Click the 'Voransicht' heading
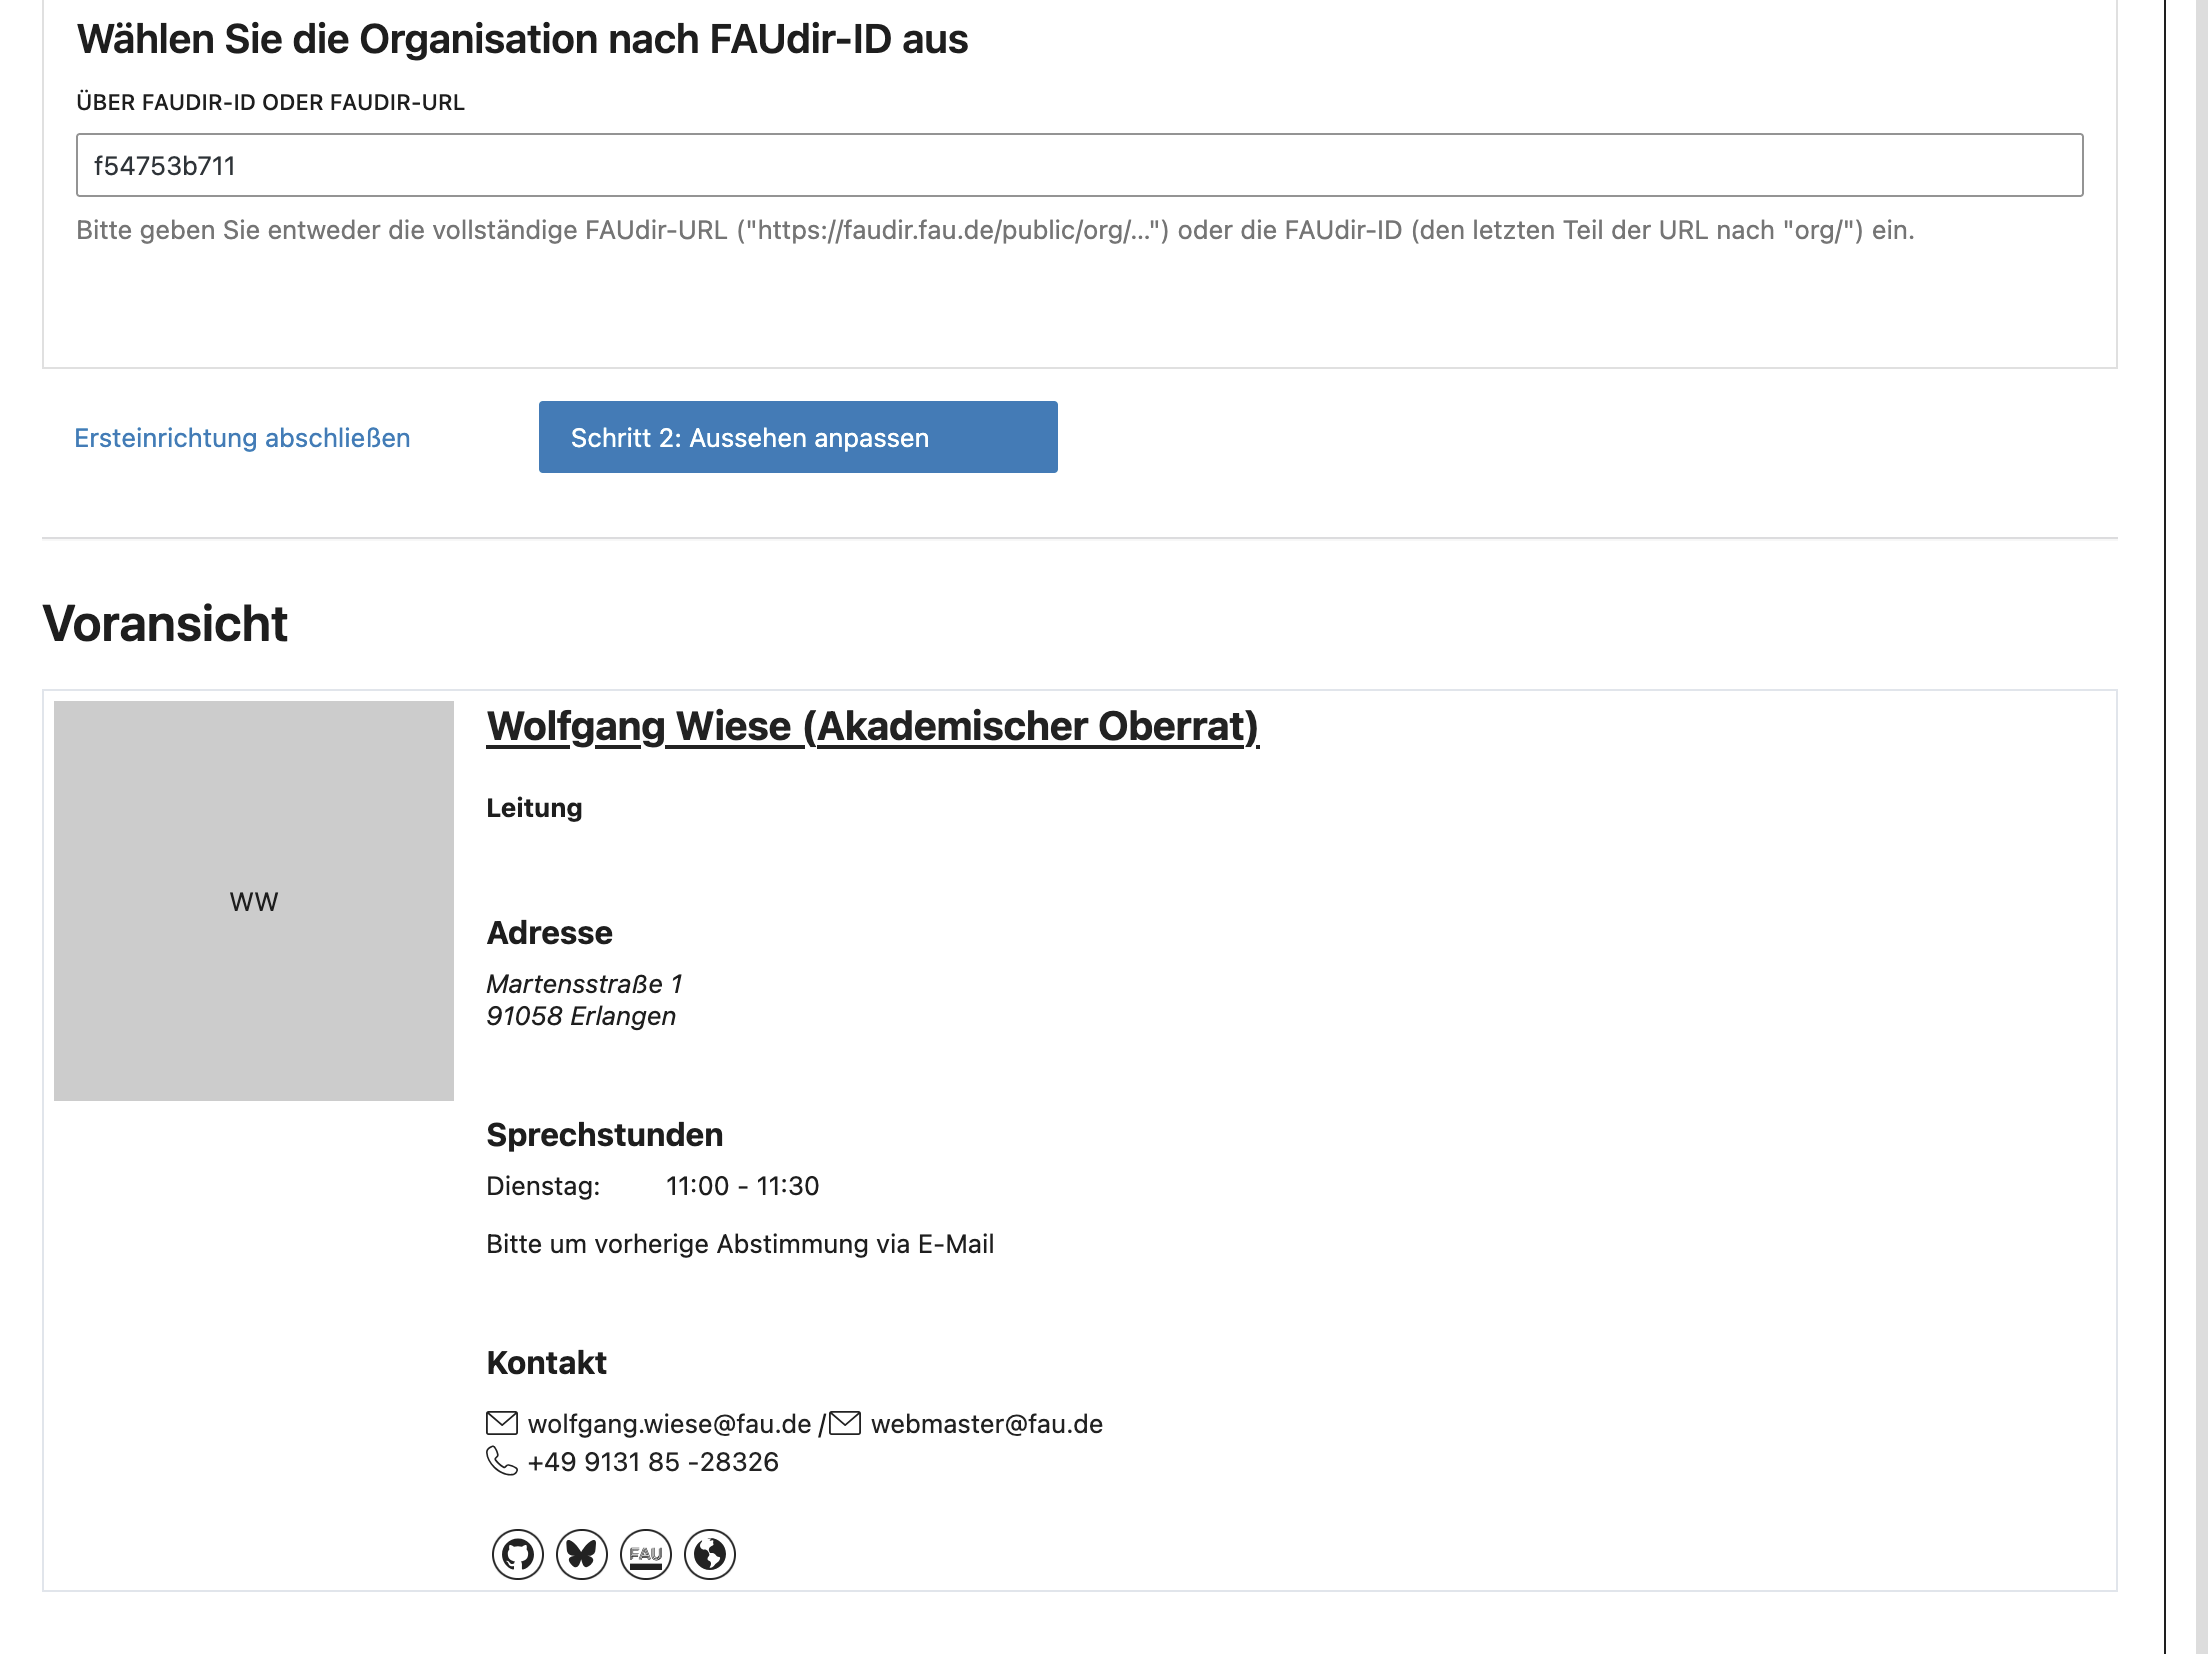 [165, 624]
